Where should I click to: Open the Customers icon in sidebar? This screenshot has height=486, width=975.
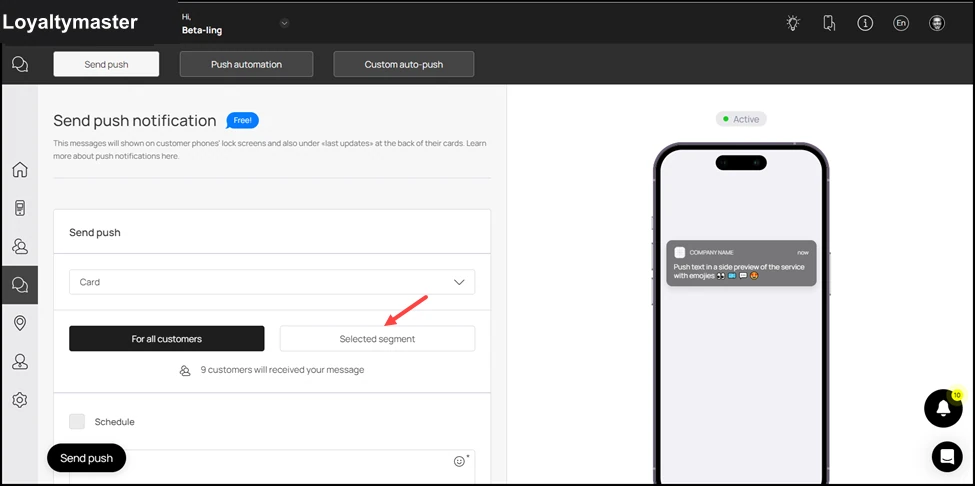pyautogui.click(x=20, y=246)
